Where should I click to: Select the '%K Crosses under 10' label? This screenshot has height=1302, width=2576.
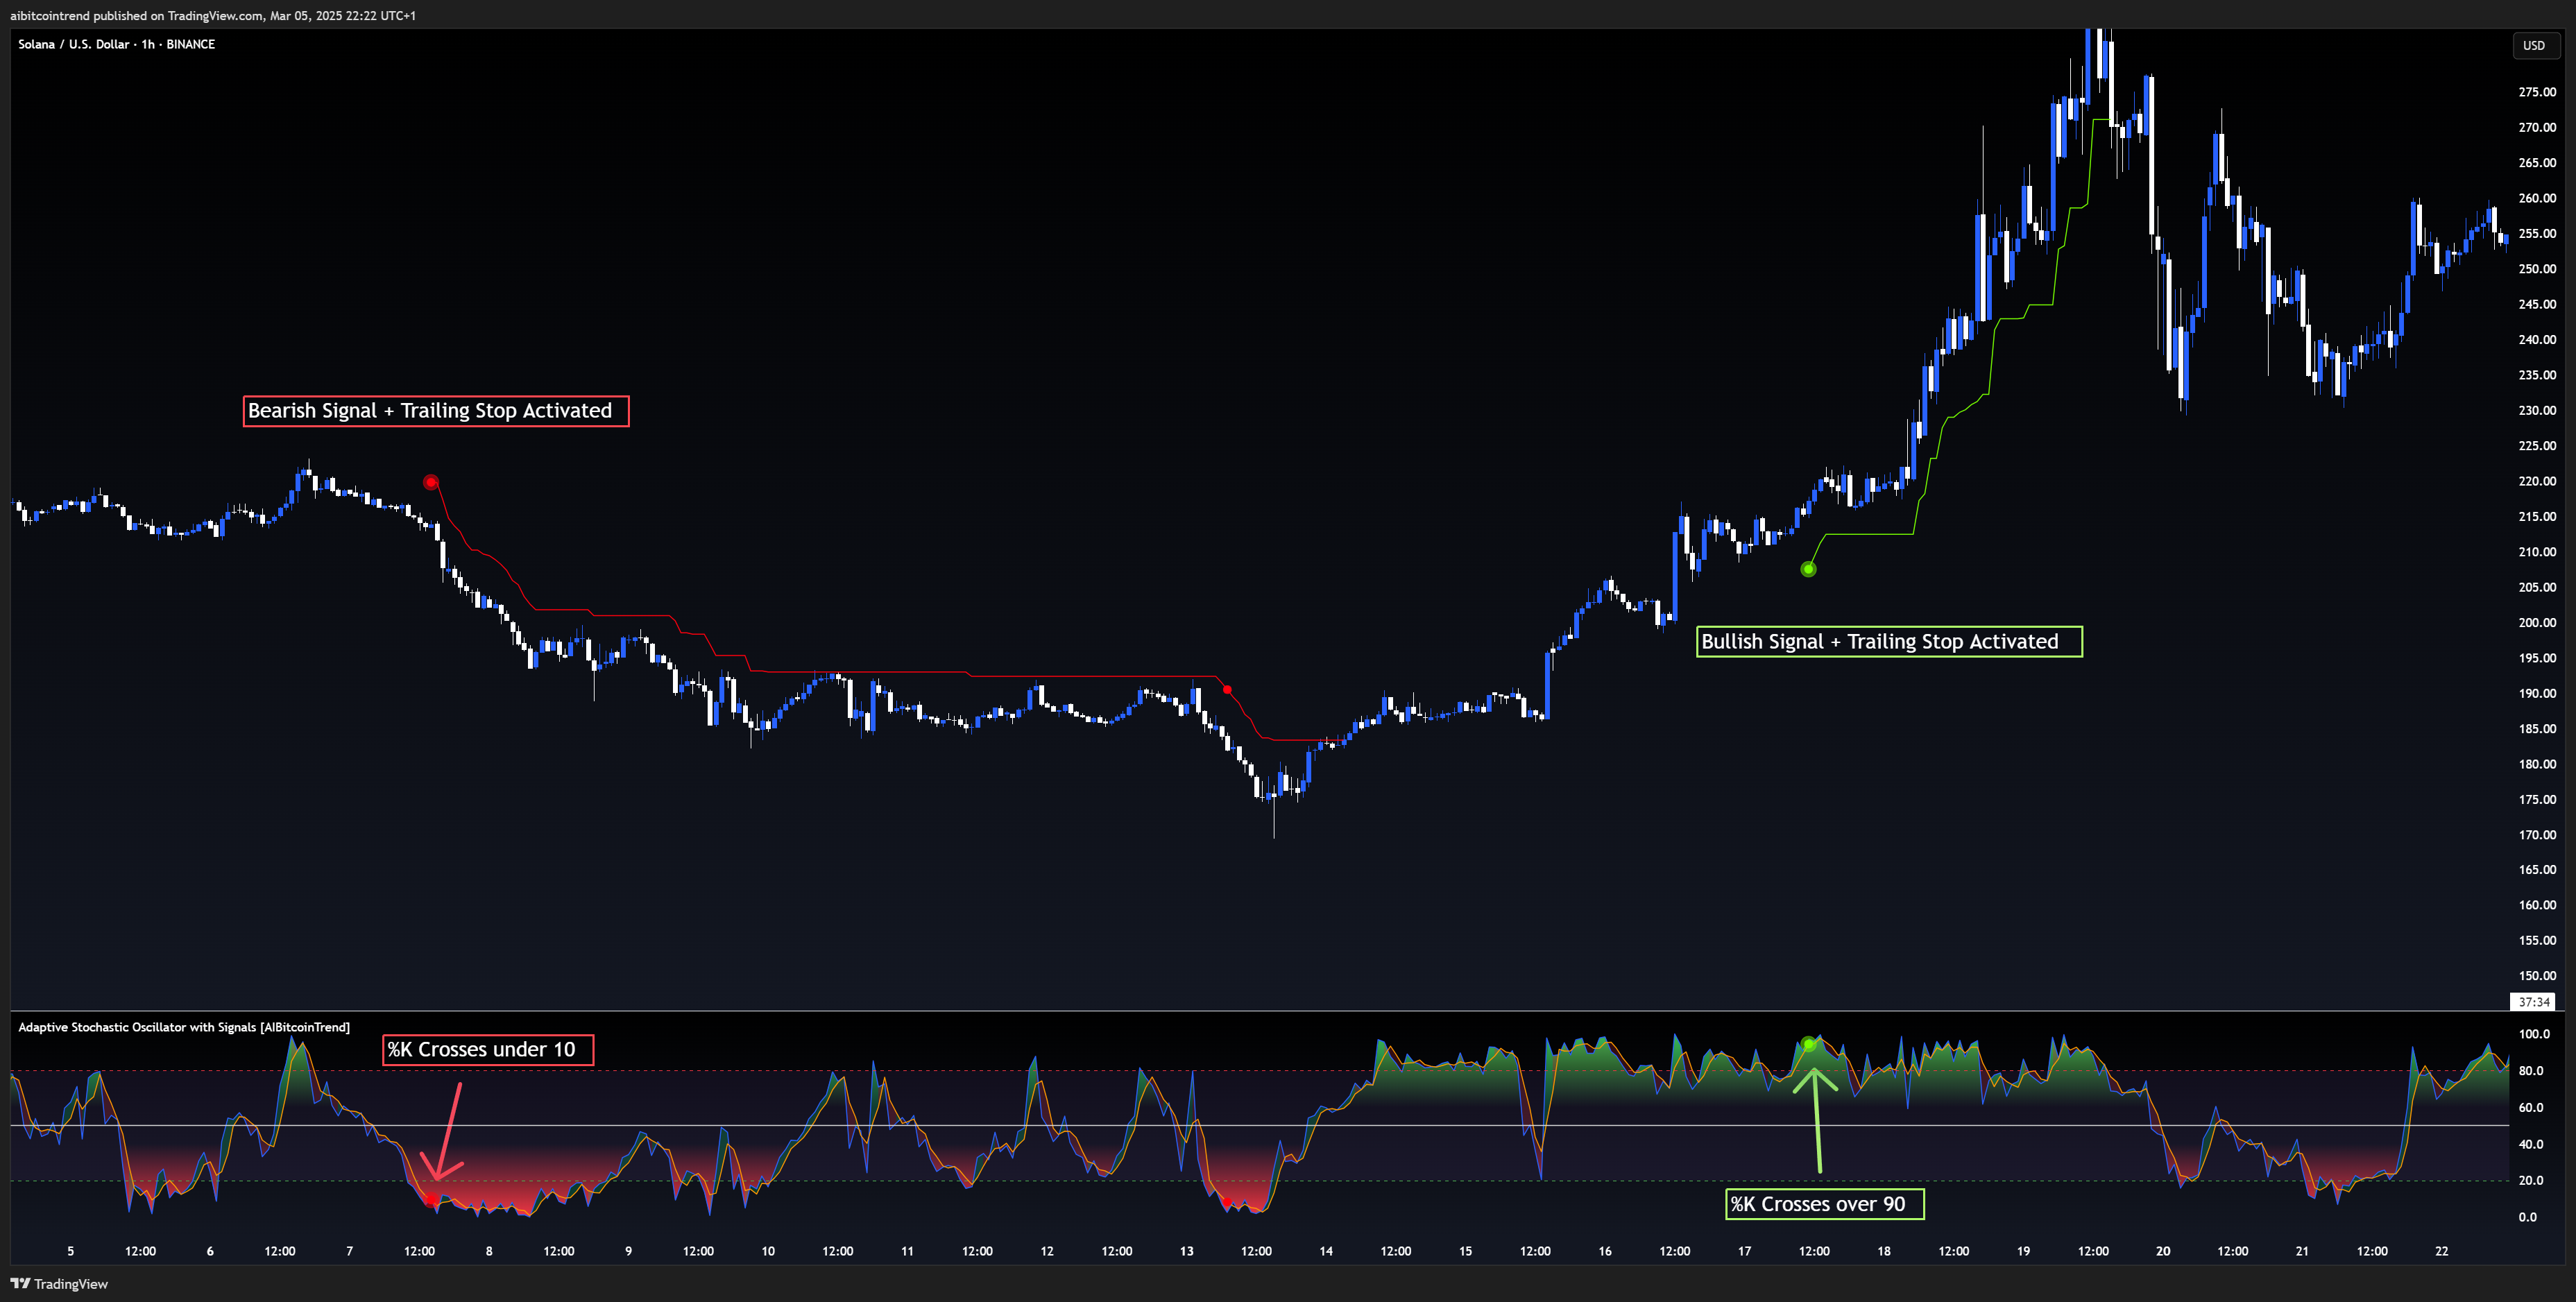click(488, 1050)
